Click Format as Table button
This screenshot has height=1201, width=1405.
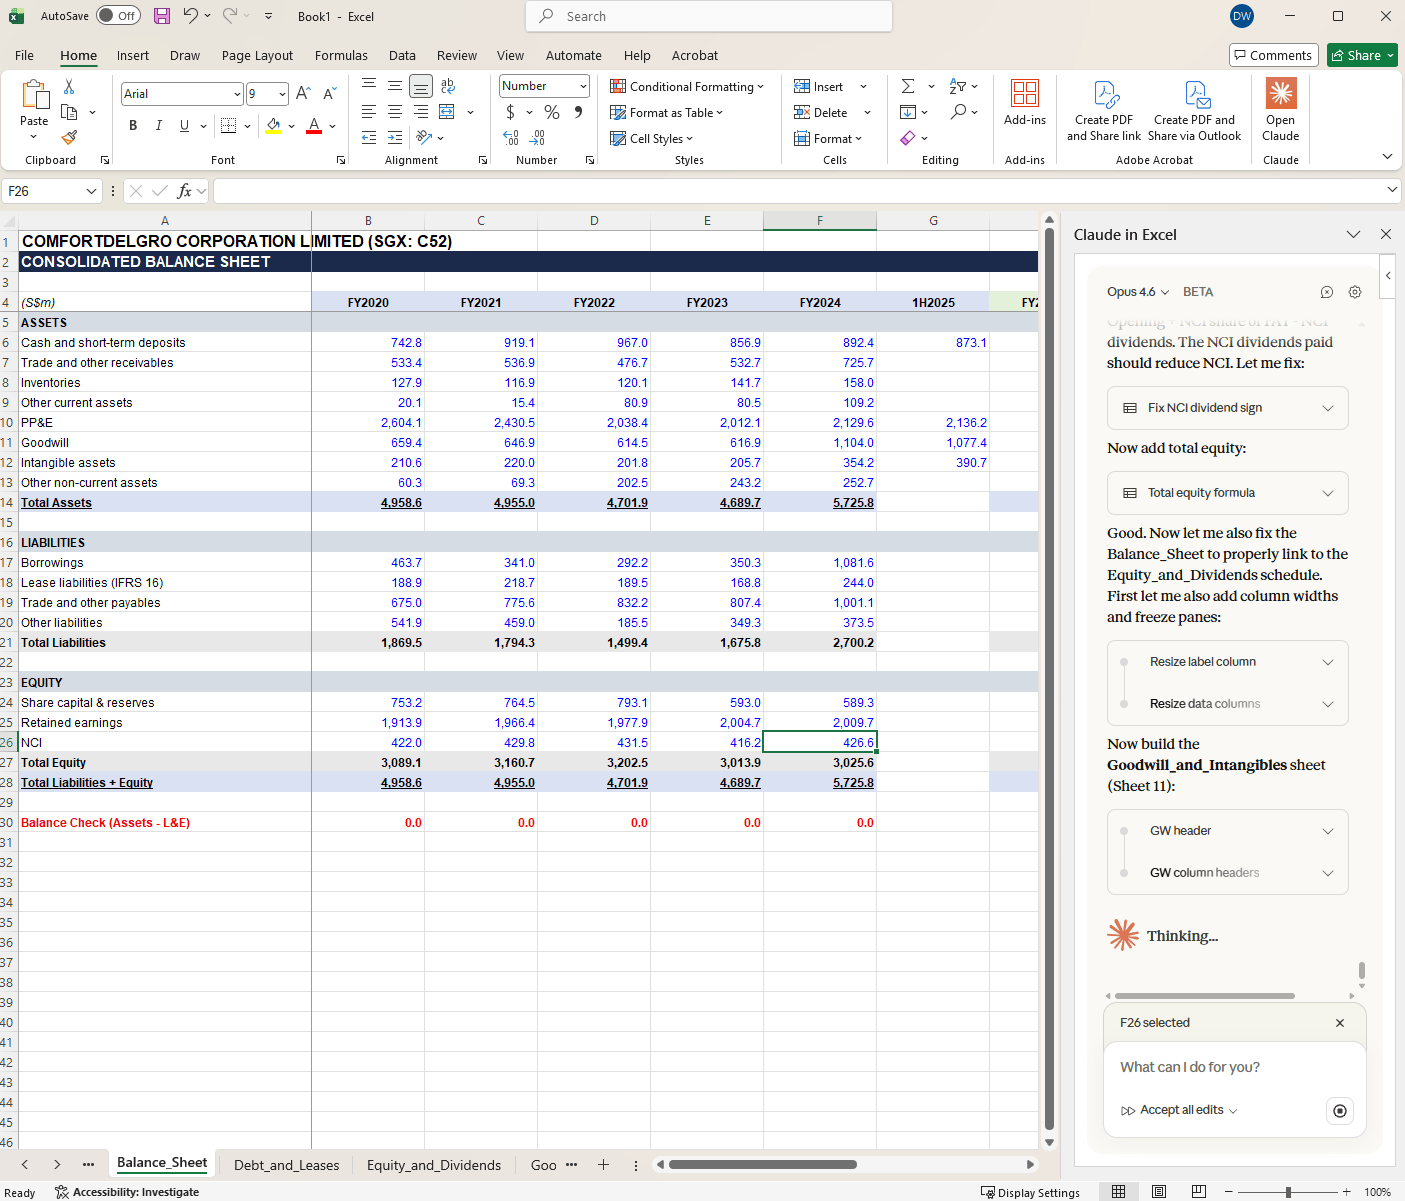point(667,113)
